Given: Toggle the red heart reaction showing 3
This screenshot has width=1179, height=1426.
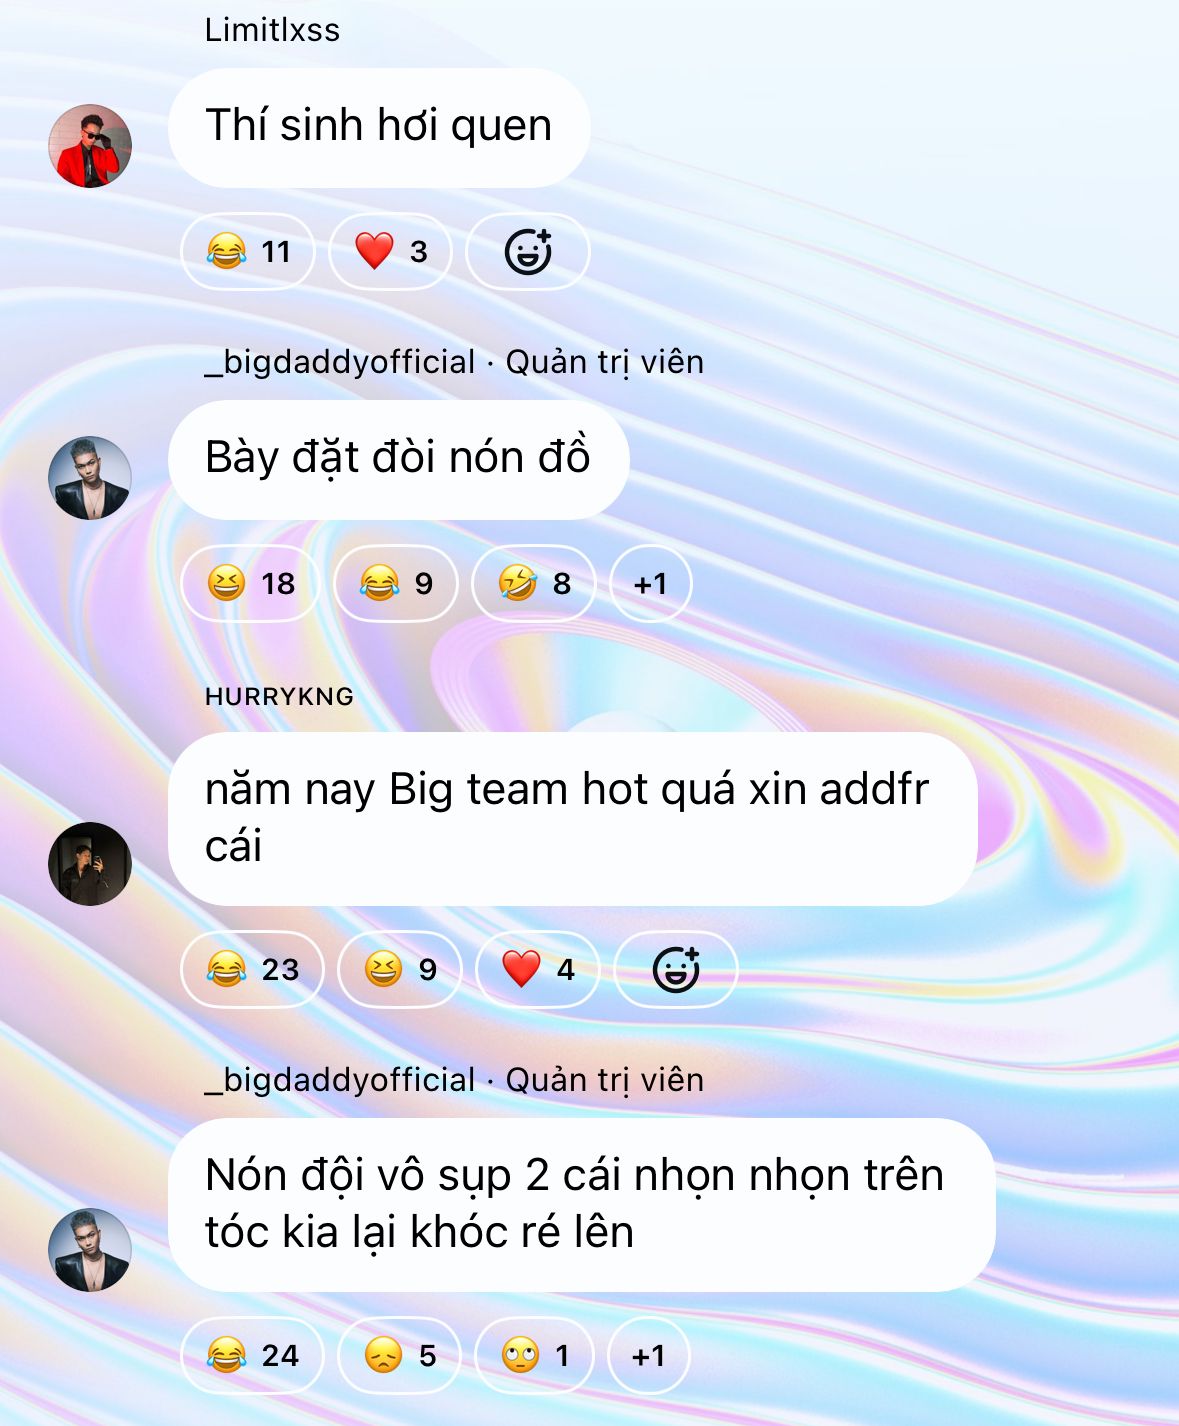Looking at the screenshot, I should tap(391, 252).
